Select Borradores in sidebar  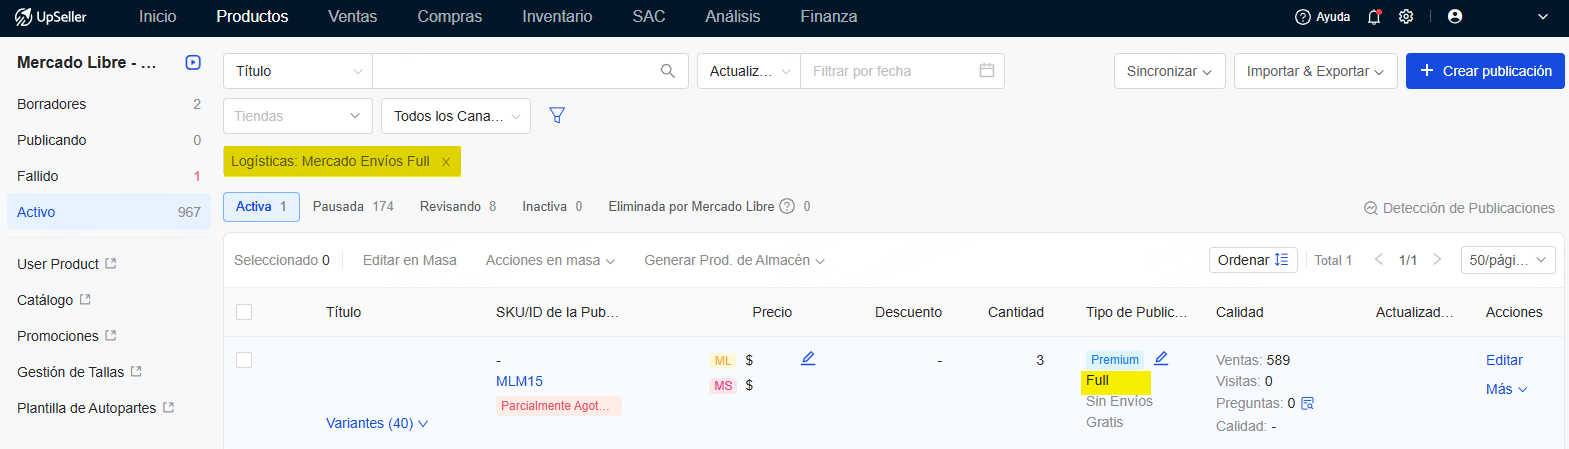(x=109, y=104)
